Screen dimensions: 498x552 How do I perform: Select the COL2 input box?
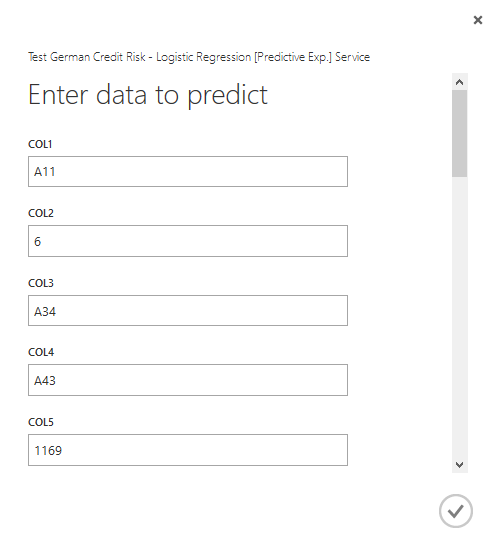[x=188, y=241]
